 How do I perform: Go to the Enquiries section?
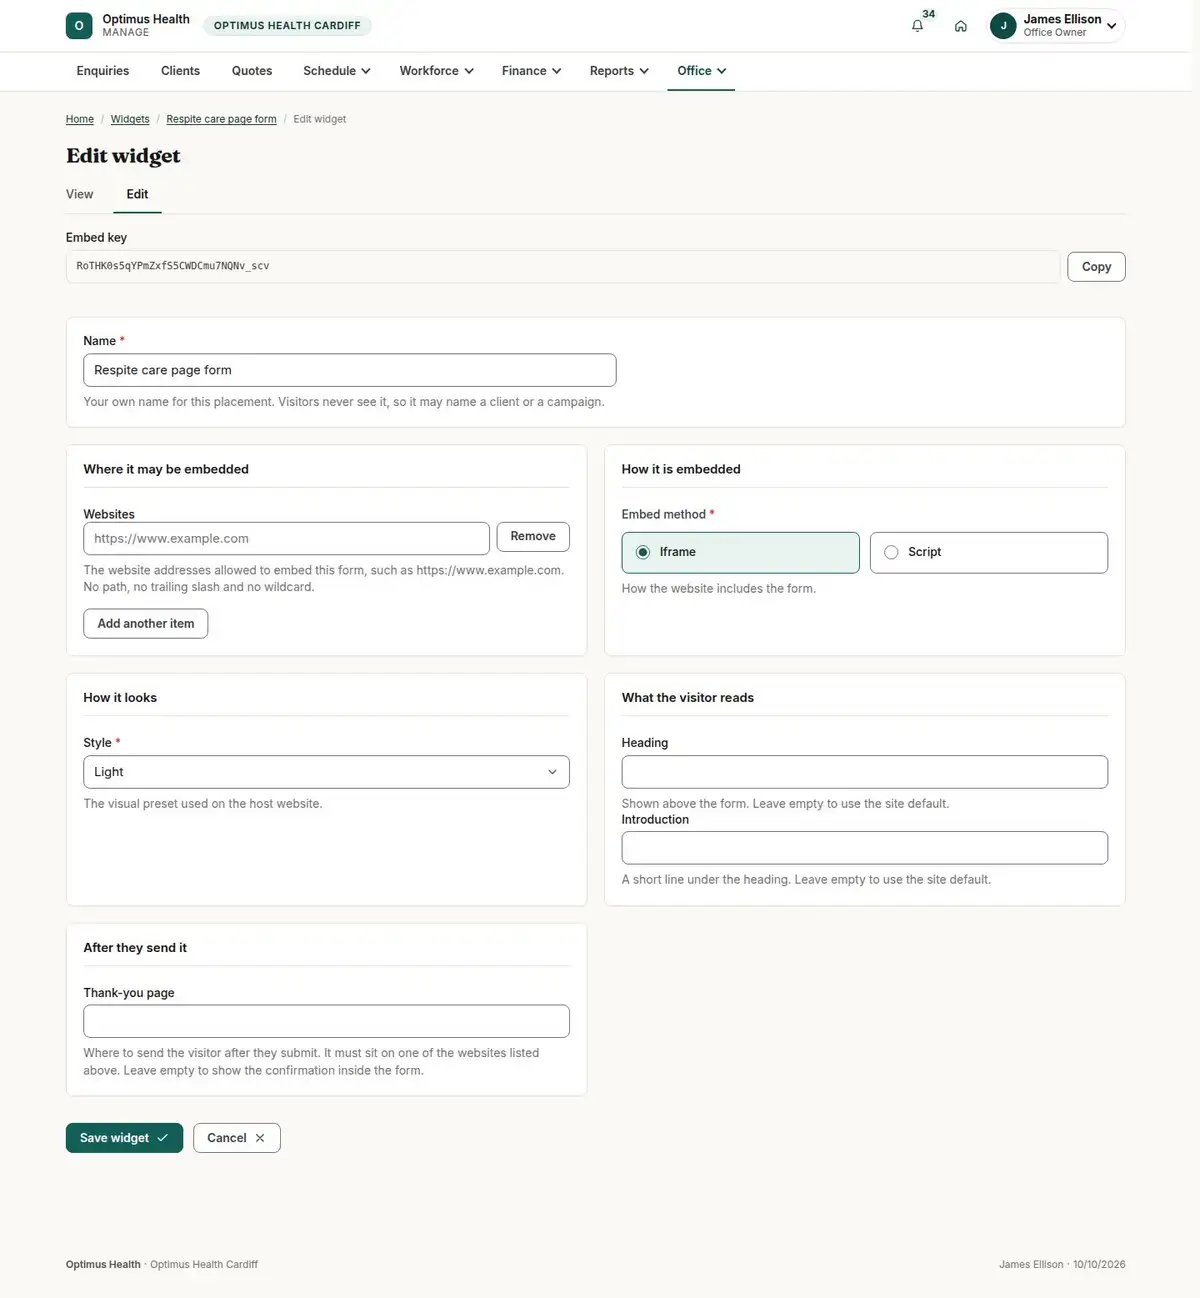click(x=103, y=71)
